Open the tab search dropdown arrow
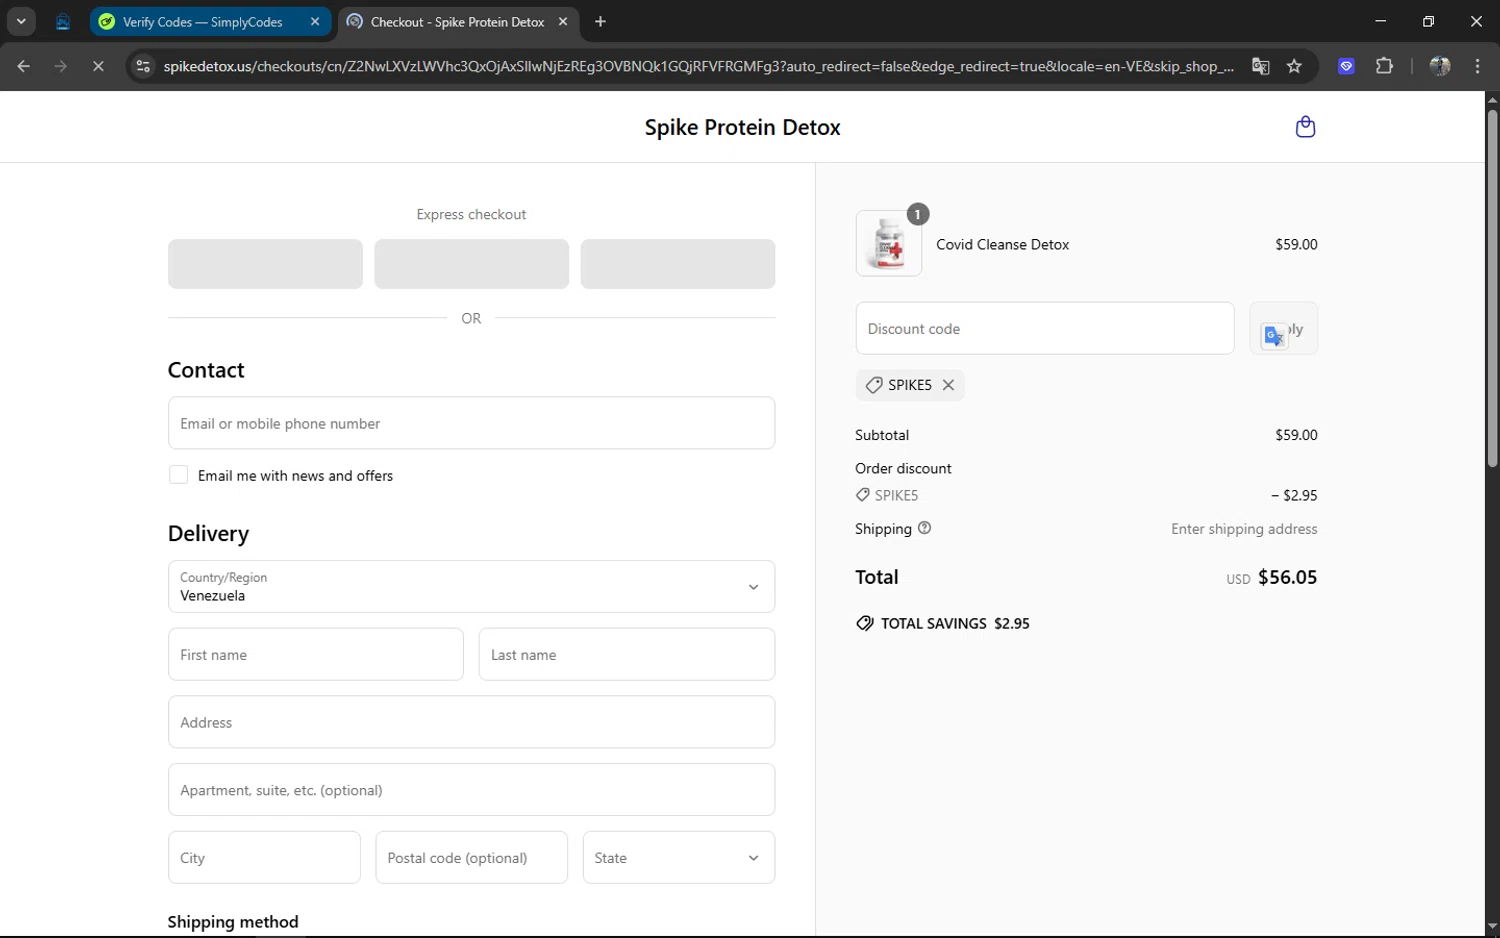The image size is (1500, 938). click(21, 21)
